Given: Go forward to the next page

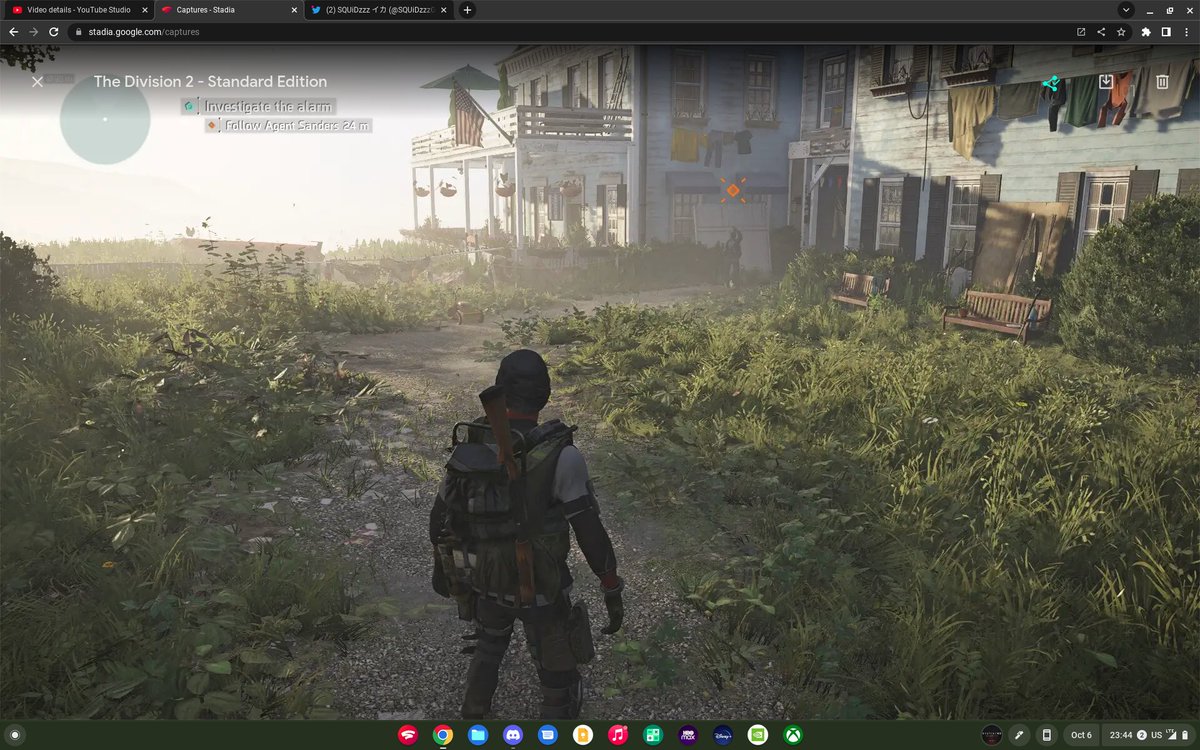Looking at the screenshot, I should pos(33,31).
